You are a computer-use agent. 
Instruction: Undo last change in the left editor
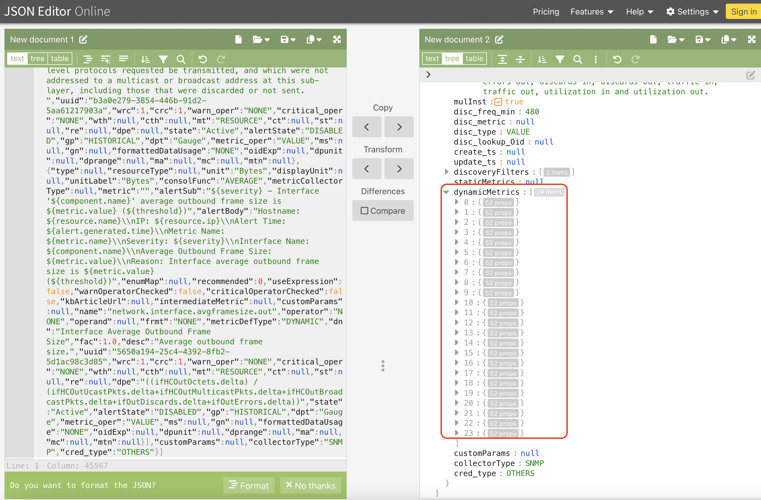(x=203, y=59)
